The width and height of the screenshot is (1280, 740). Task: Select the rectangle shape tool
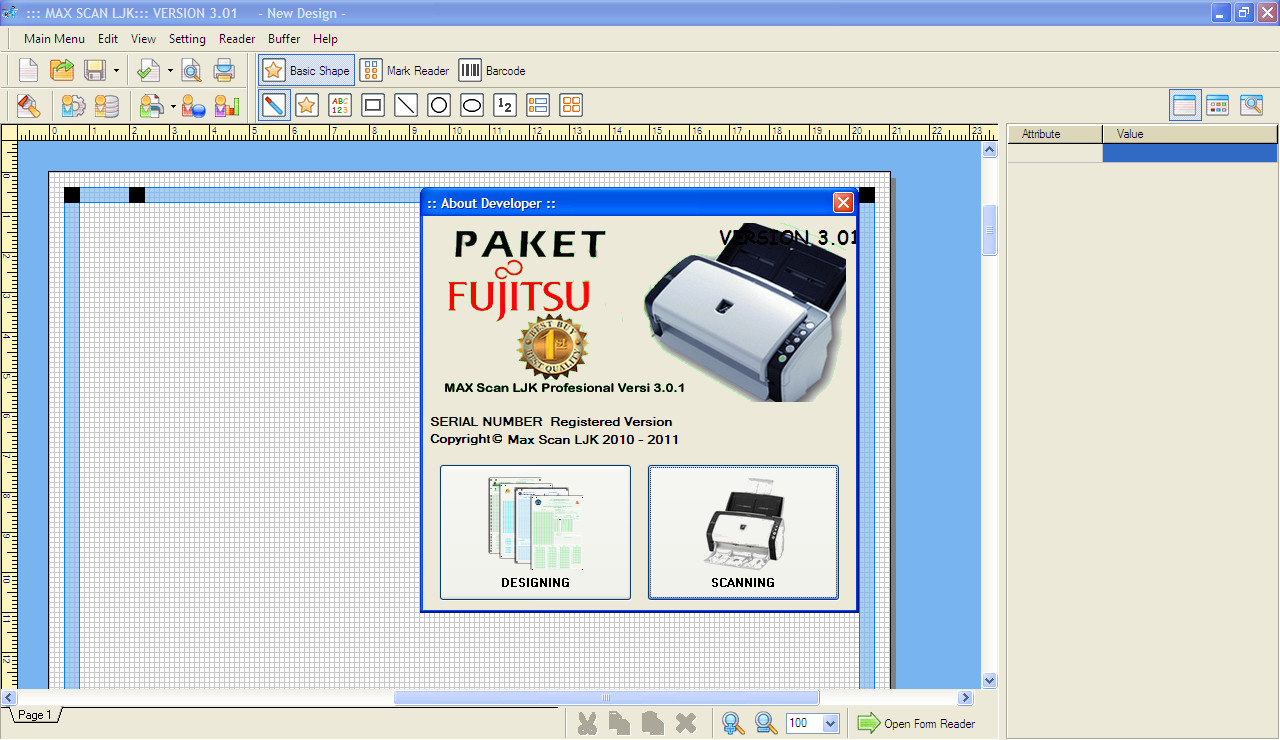(x=373, y=105)
